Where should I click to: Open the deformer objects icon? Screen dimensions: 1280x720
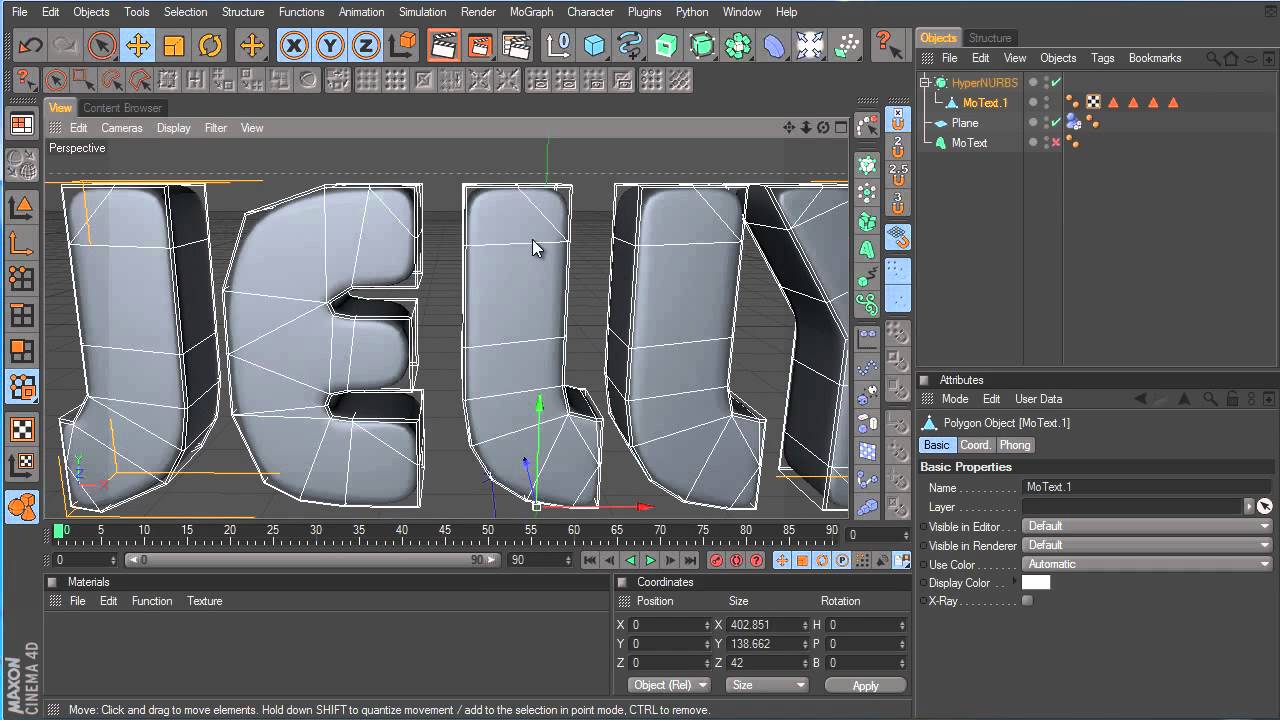coord(775,45)
